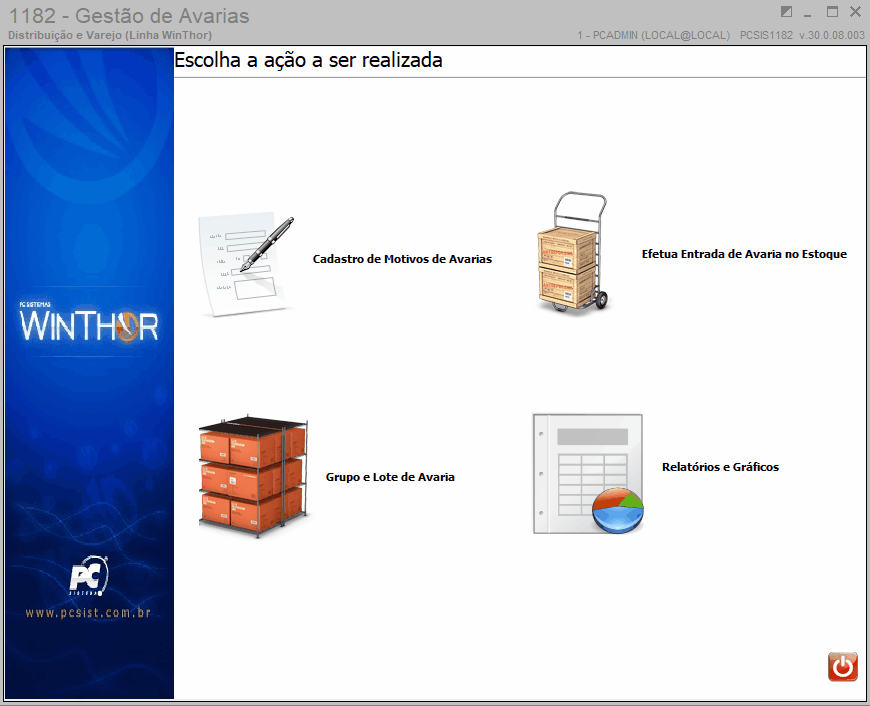Click the red power exit button

(843, 666)
